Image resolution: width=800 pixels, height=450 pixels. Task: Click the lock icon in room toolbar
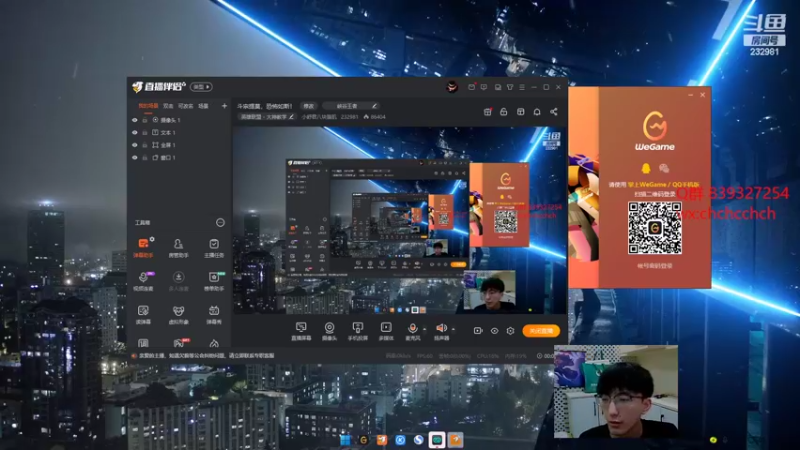pos(504,112)
